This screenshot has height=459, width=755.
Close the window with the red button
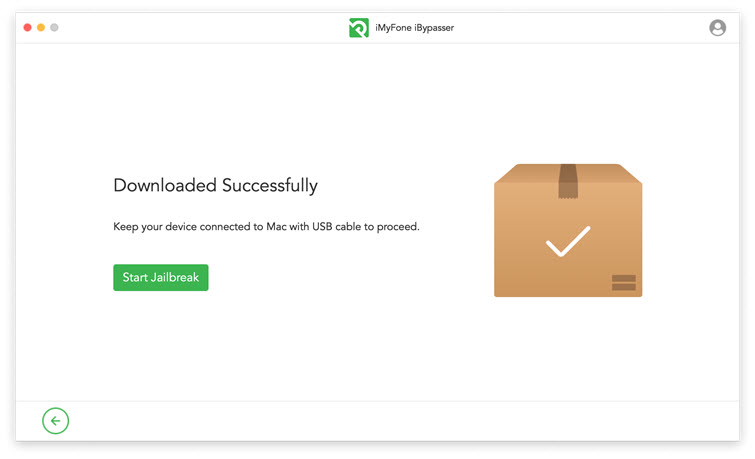click(x=27, y=27)
